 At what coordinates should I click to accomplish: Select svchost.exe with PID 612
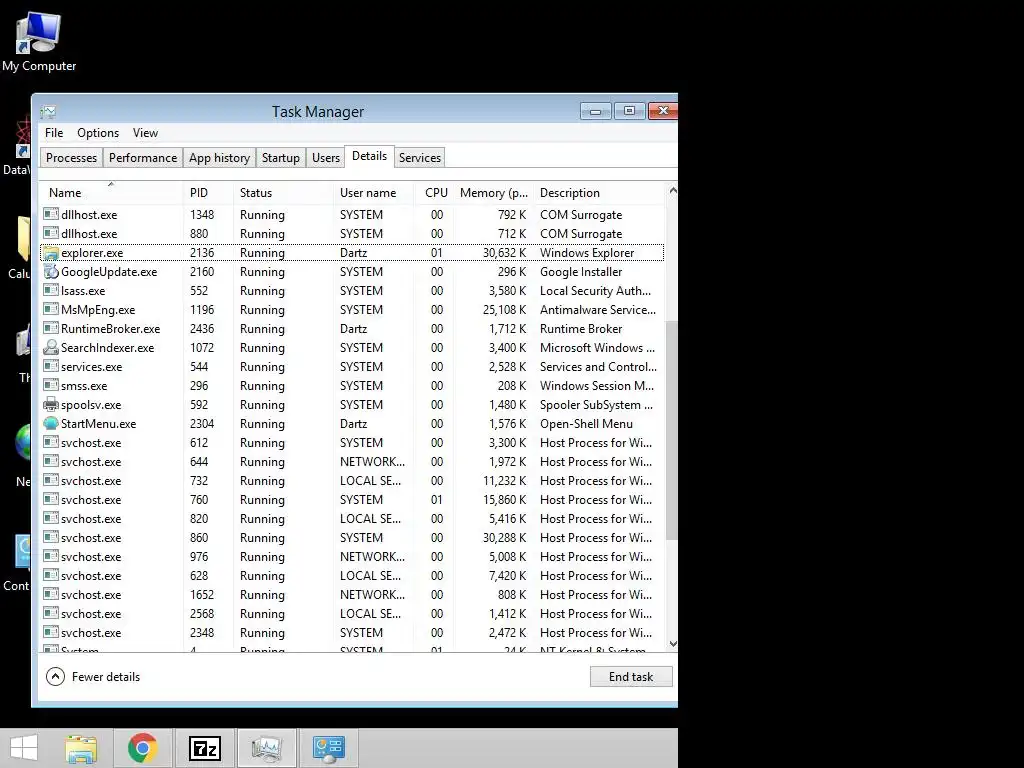click(353, 443)
